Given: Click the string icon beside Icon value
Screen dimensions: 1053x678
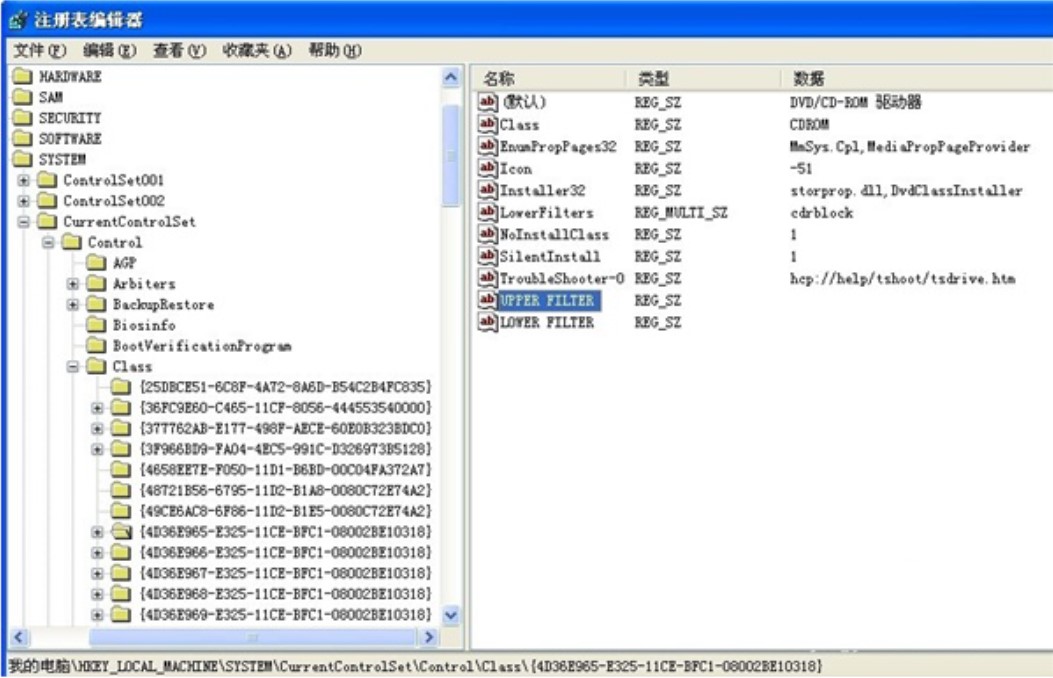Looking at the screenshot, I should tap(488, 168).
